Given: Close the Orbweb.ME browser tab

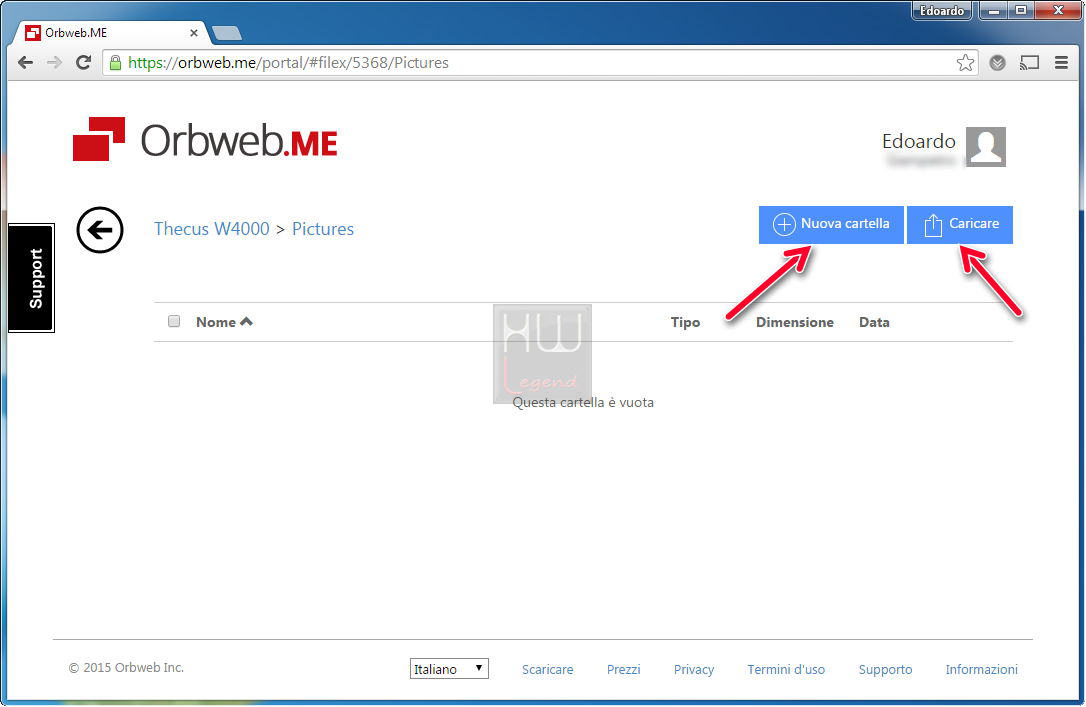Looking at the screenshot, I should 193,33.
